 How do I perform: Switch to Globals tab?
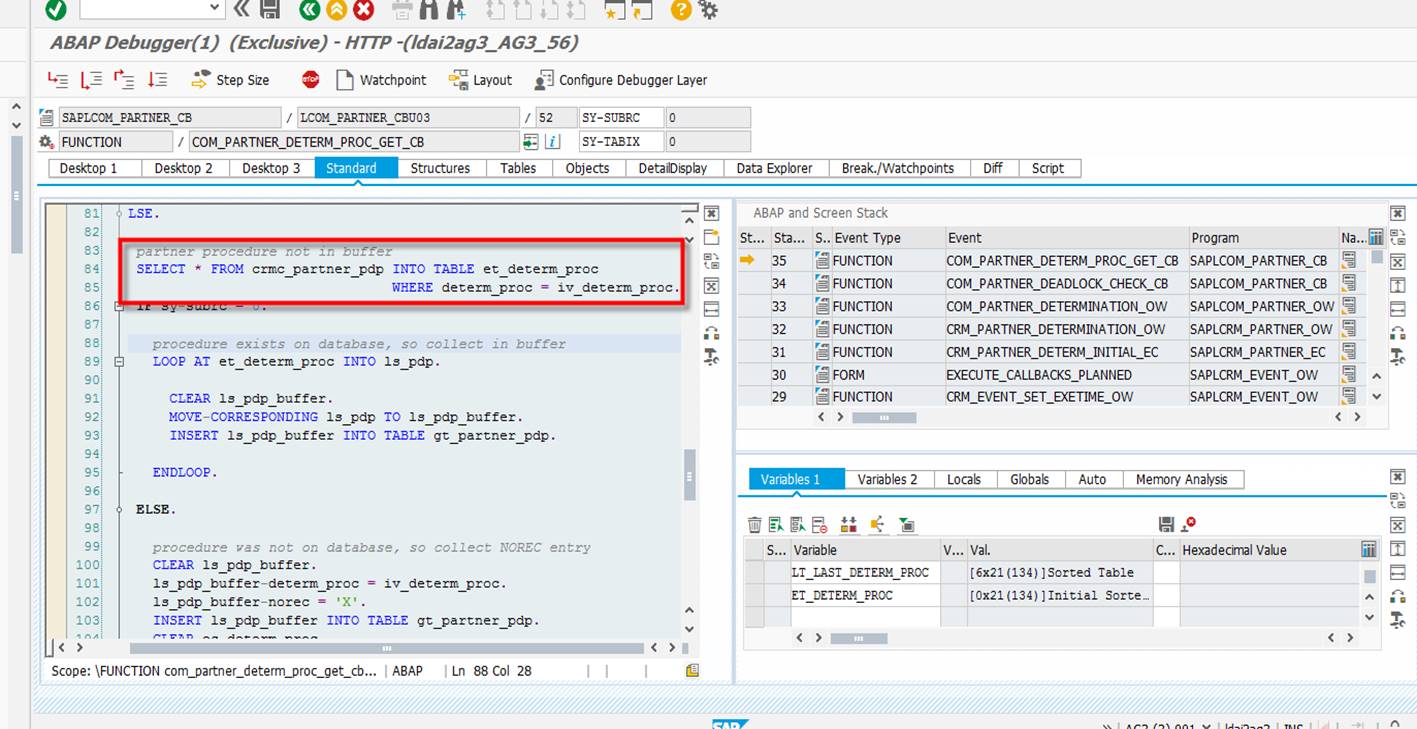[1029, 479]
